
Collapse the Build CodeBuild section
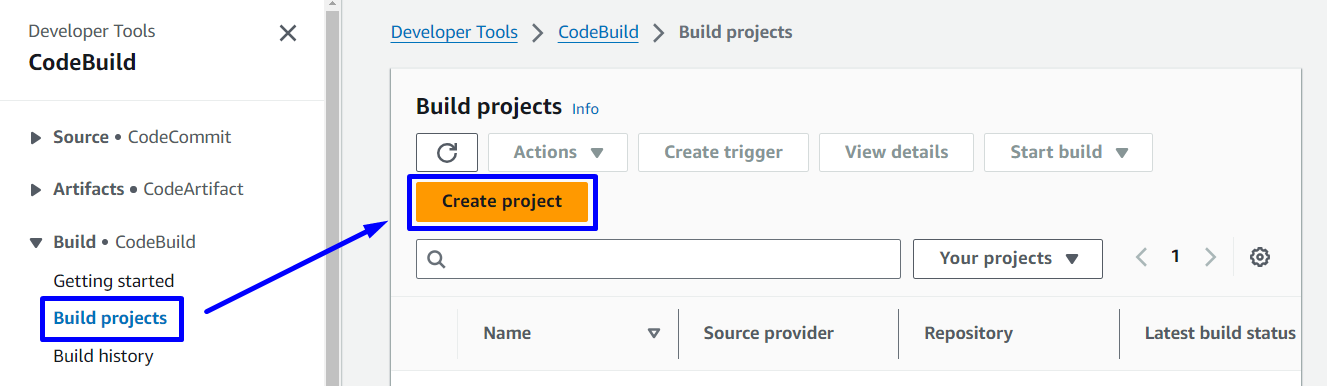37,242
